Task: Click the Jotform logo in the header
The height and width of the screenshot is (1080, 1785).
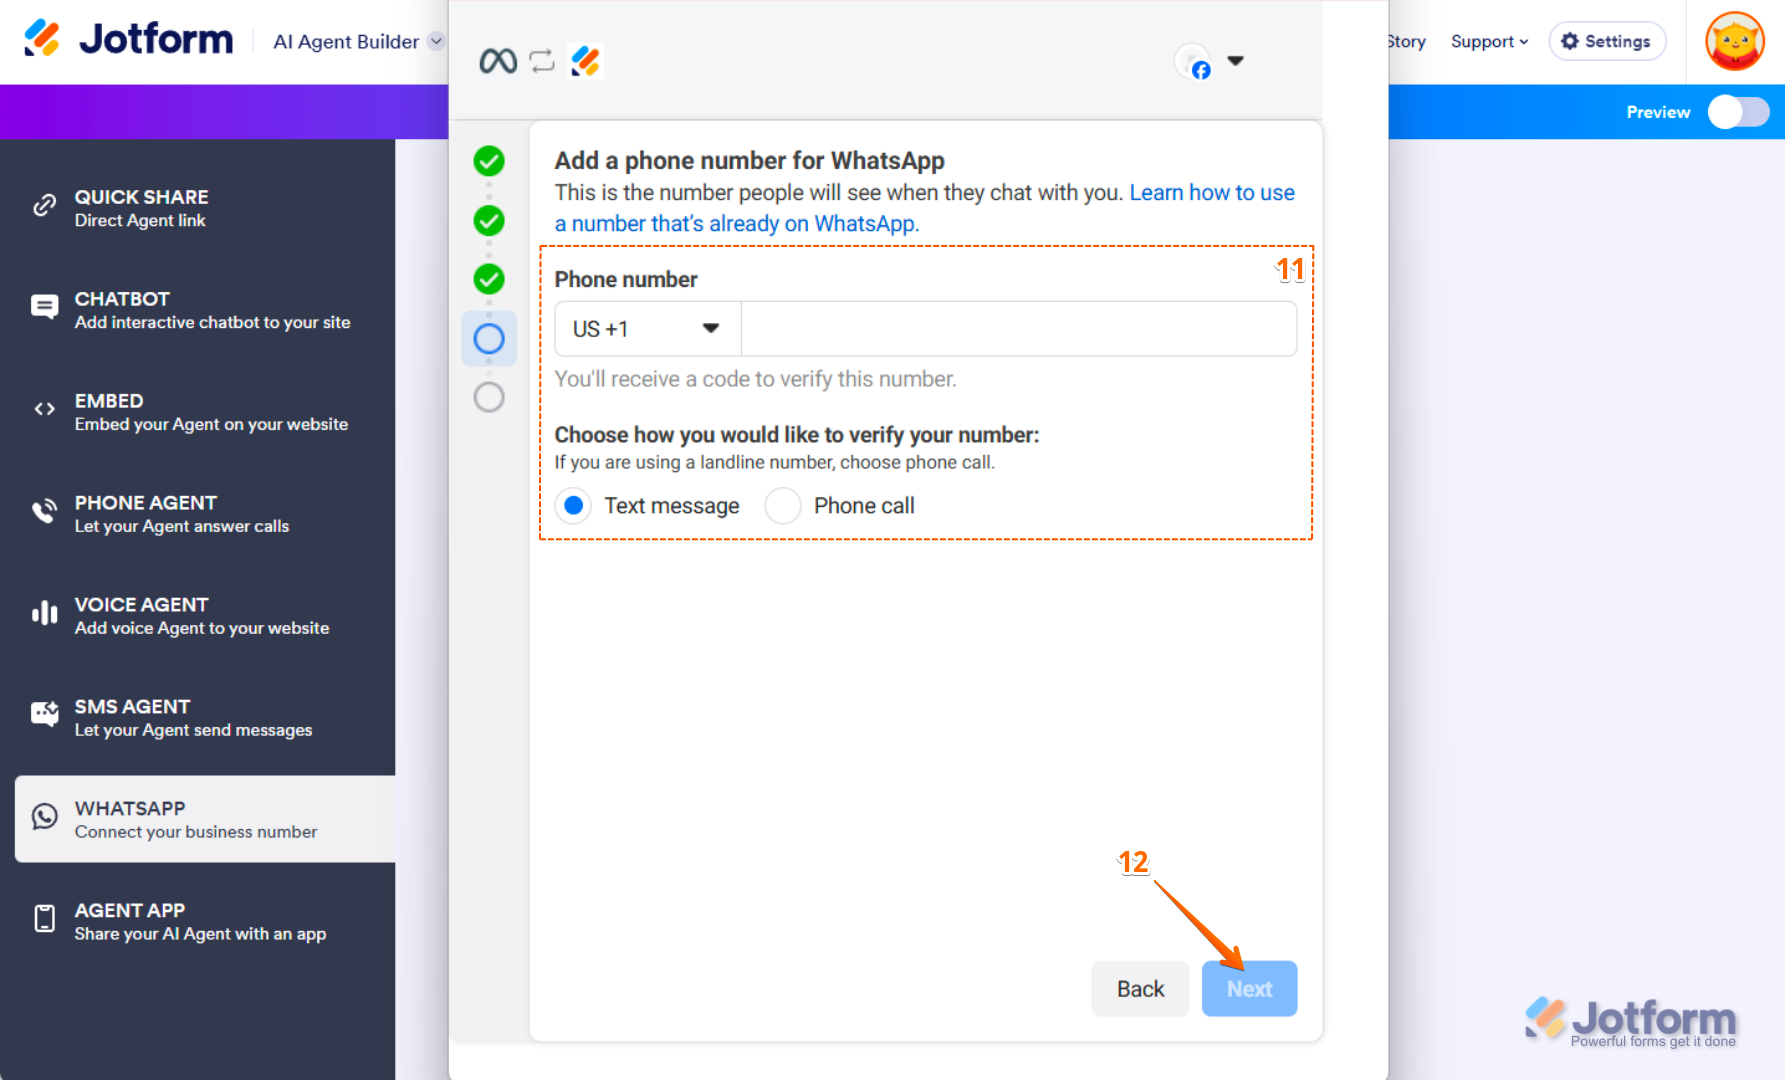Action: click(128, 39)
